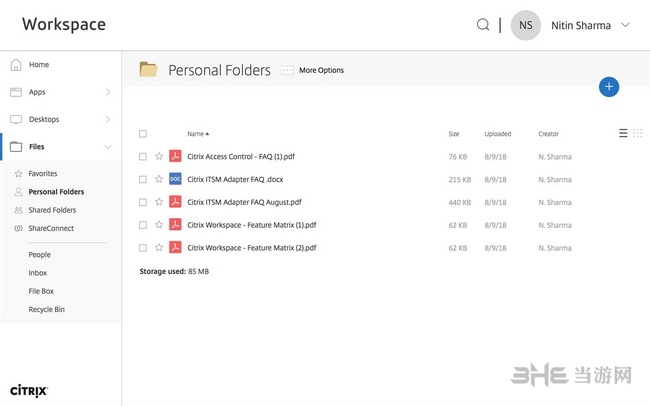Tick the select-all checkbox in header
Screen dimensions: 650x406
[x=143, y=134]
